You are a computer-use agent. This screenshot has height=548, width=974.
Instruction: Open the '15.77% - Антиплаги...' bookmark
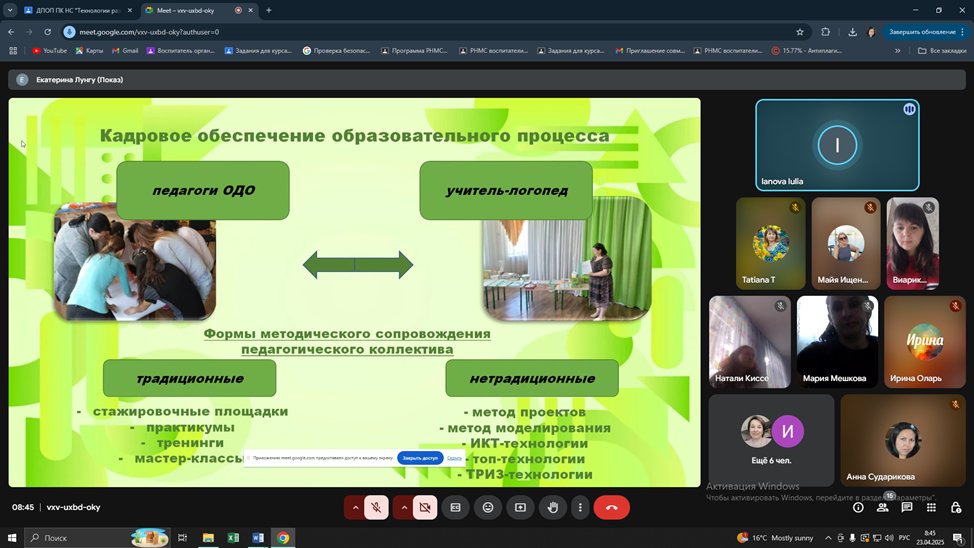(x=806, y=51)
